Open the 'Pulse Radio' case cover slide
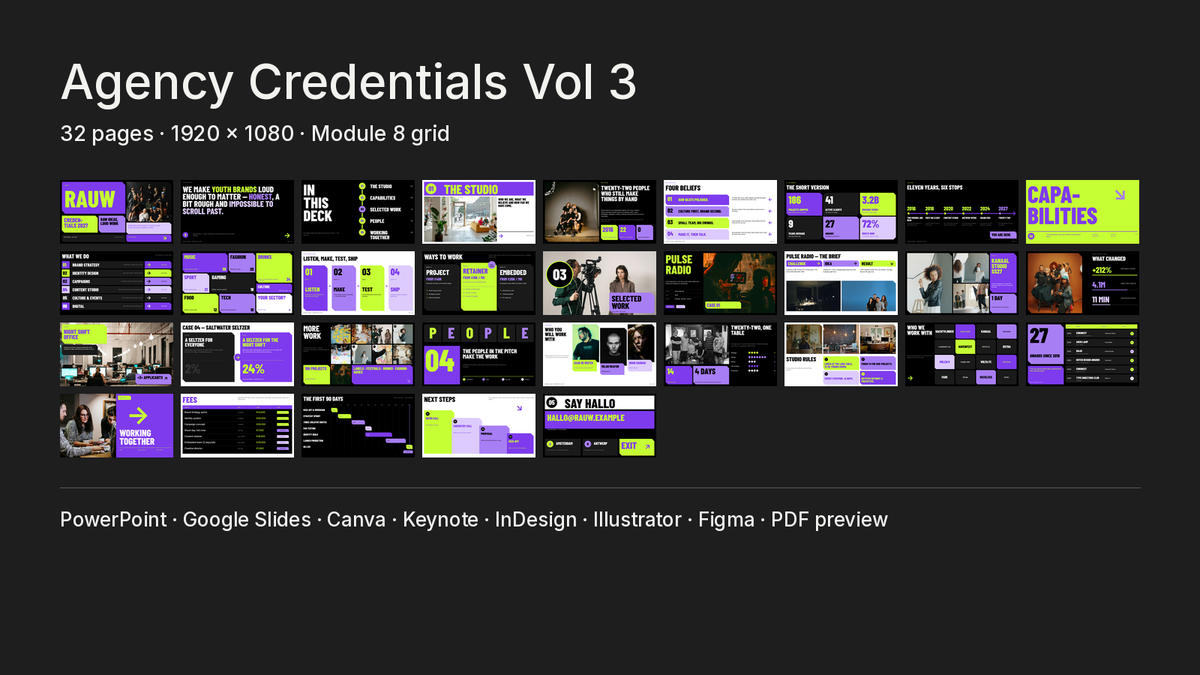1200x675 pixels. tap(720, 283)
